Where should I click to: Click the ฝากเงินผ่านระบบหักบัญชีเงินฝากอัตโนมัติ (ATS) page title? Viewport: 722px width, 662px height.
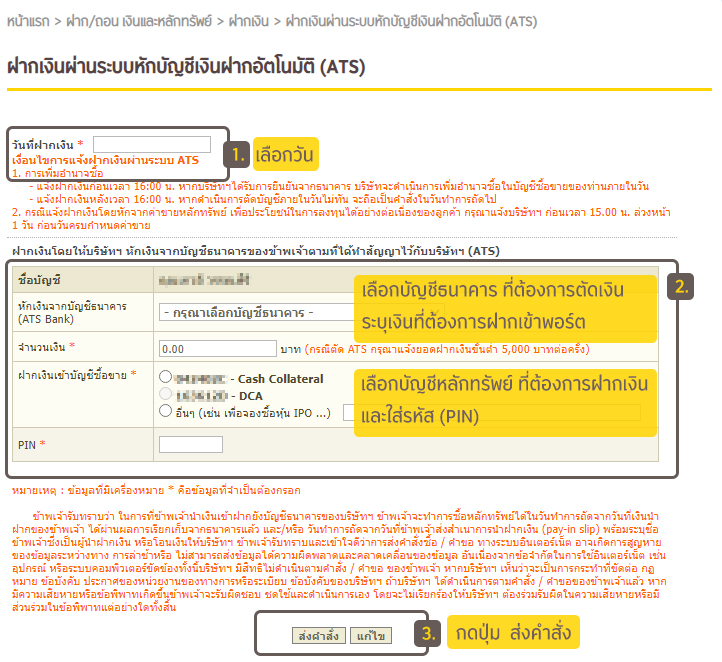[186, 67]
